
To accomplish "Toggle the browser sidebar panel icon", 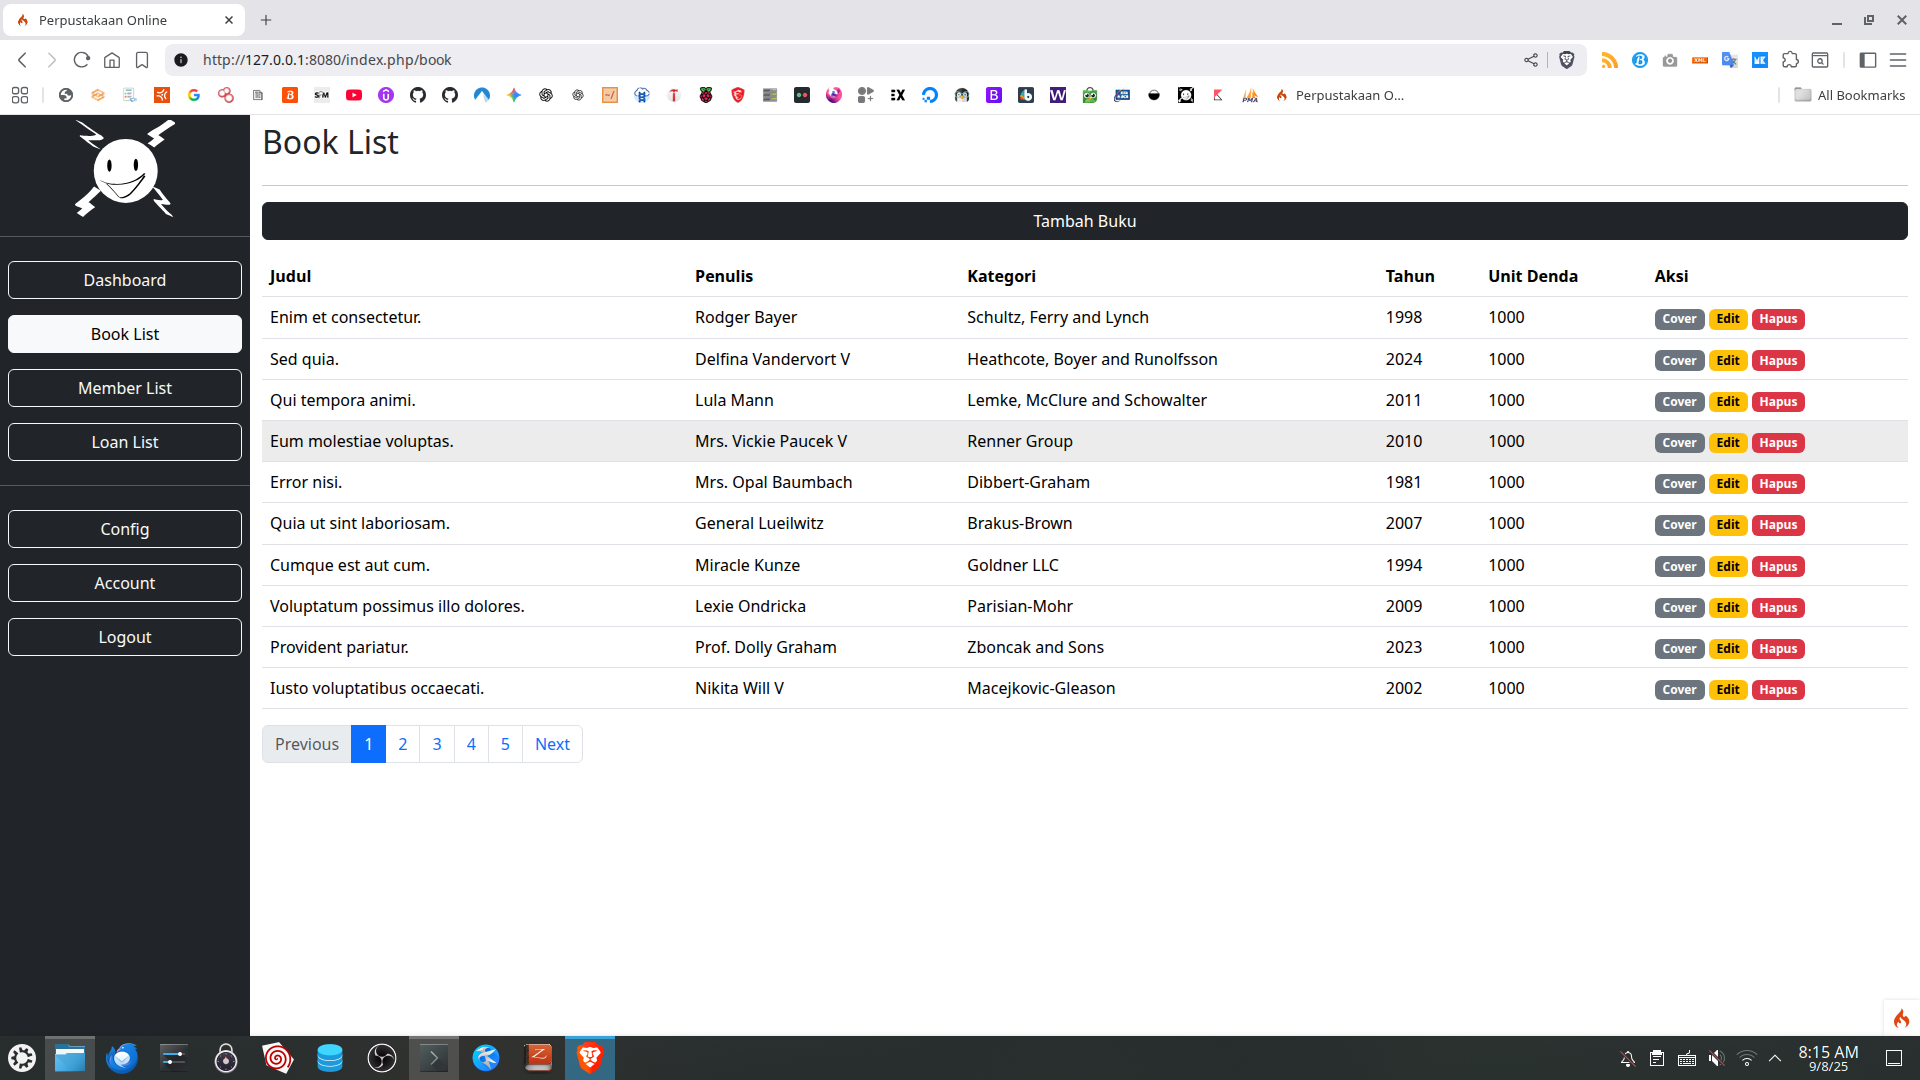I will click(x=1867, y=60).
